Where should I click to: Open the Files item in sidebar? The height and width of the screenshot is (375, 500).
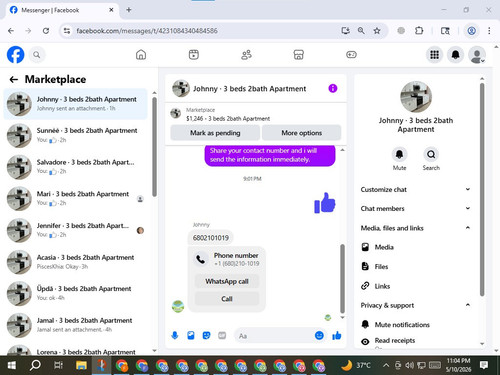coord(415,266)
